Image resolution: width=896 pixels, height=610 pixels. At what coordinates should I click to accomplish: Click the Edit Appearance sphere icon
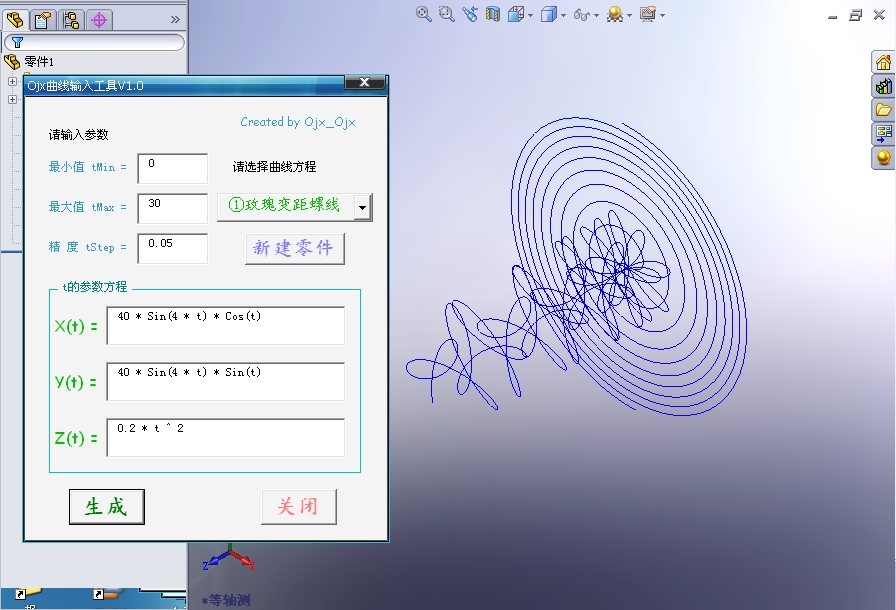pyautogui.click(x=615, y=14)
